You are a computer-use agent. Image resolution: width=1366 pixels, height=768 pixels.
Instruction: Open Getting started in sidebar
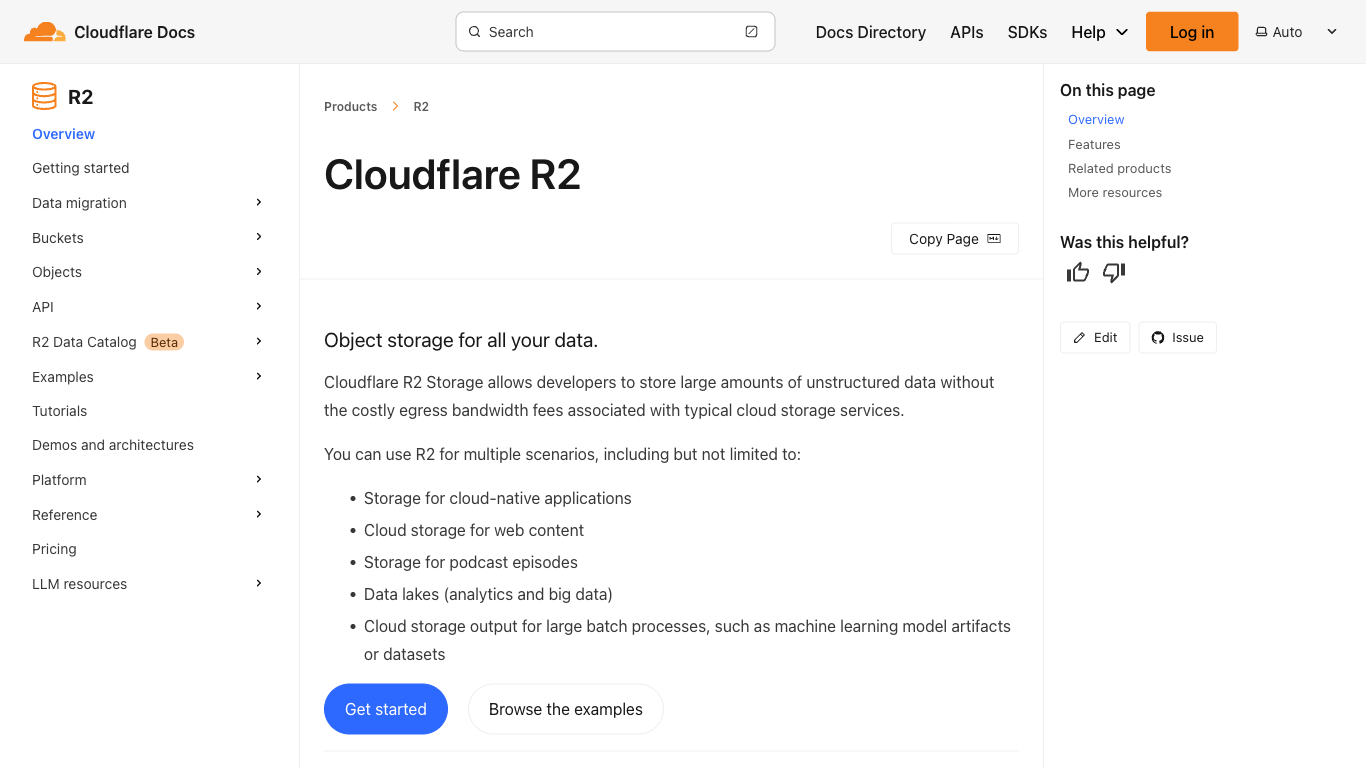pyautogui.click(x=81, y=168)
